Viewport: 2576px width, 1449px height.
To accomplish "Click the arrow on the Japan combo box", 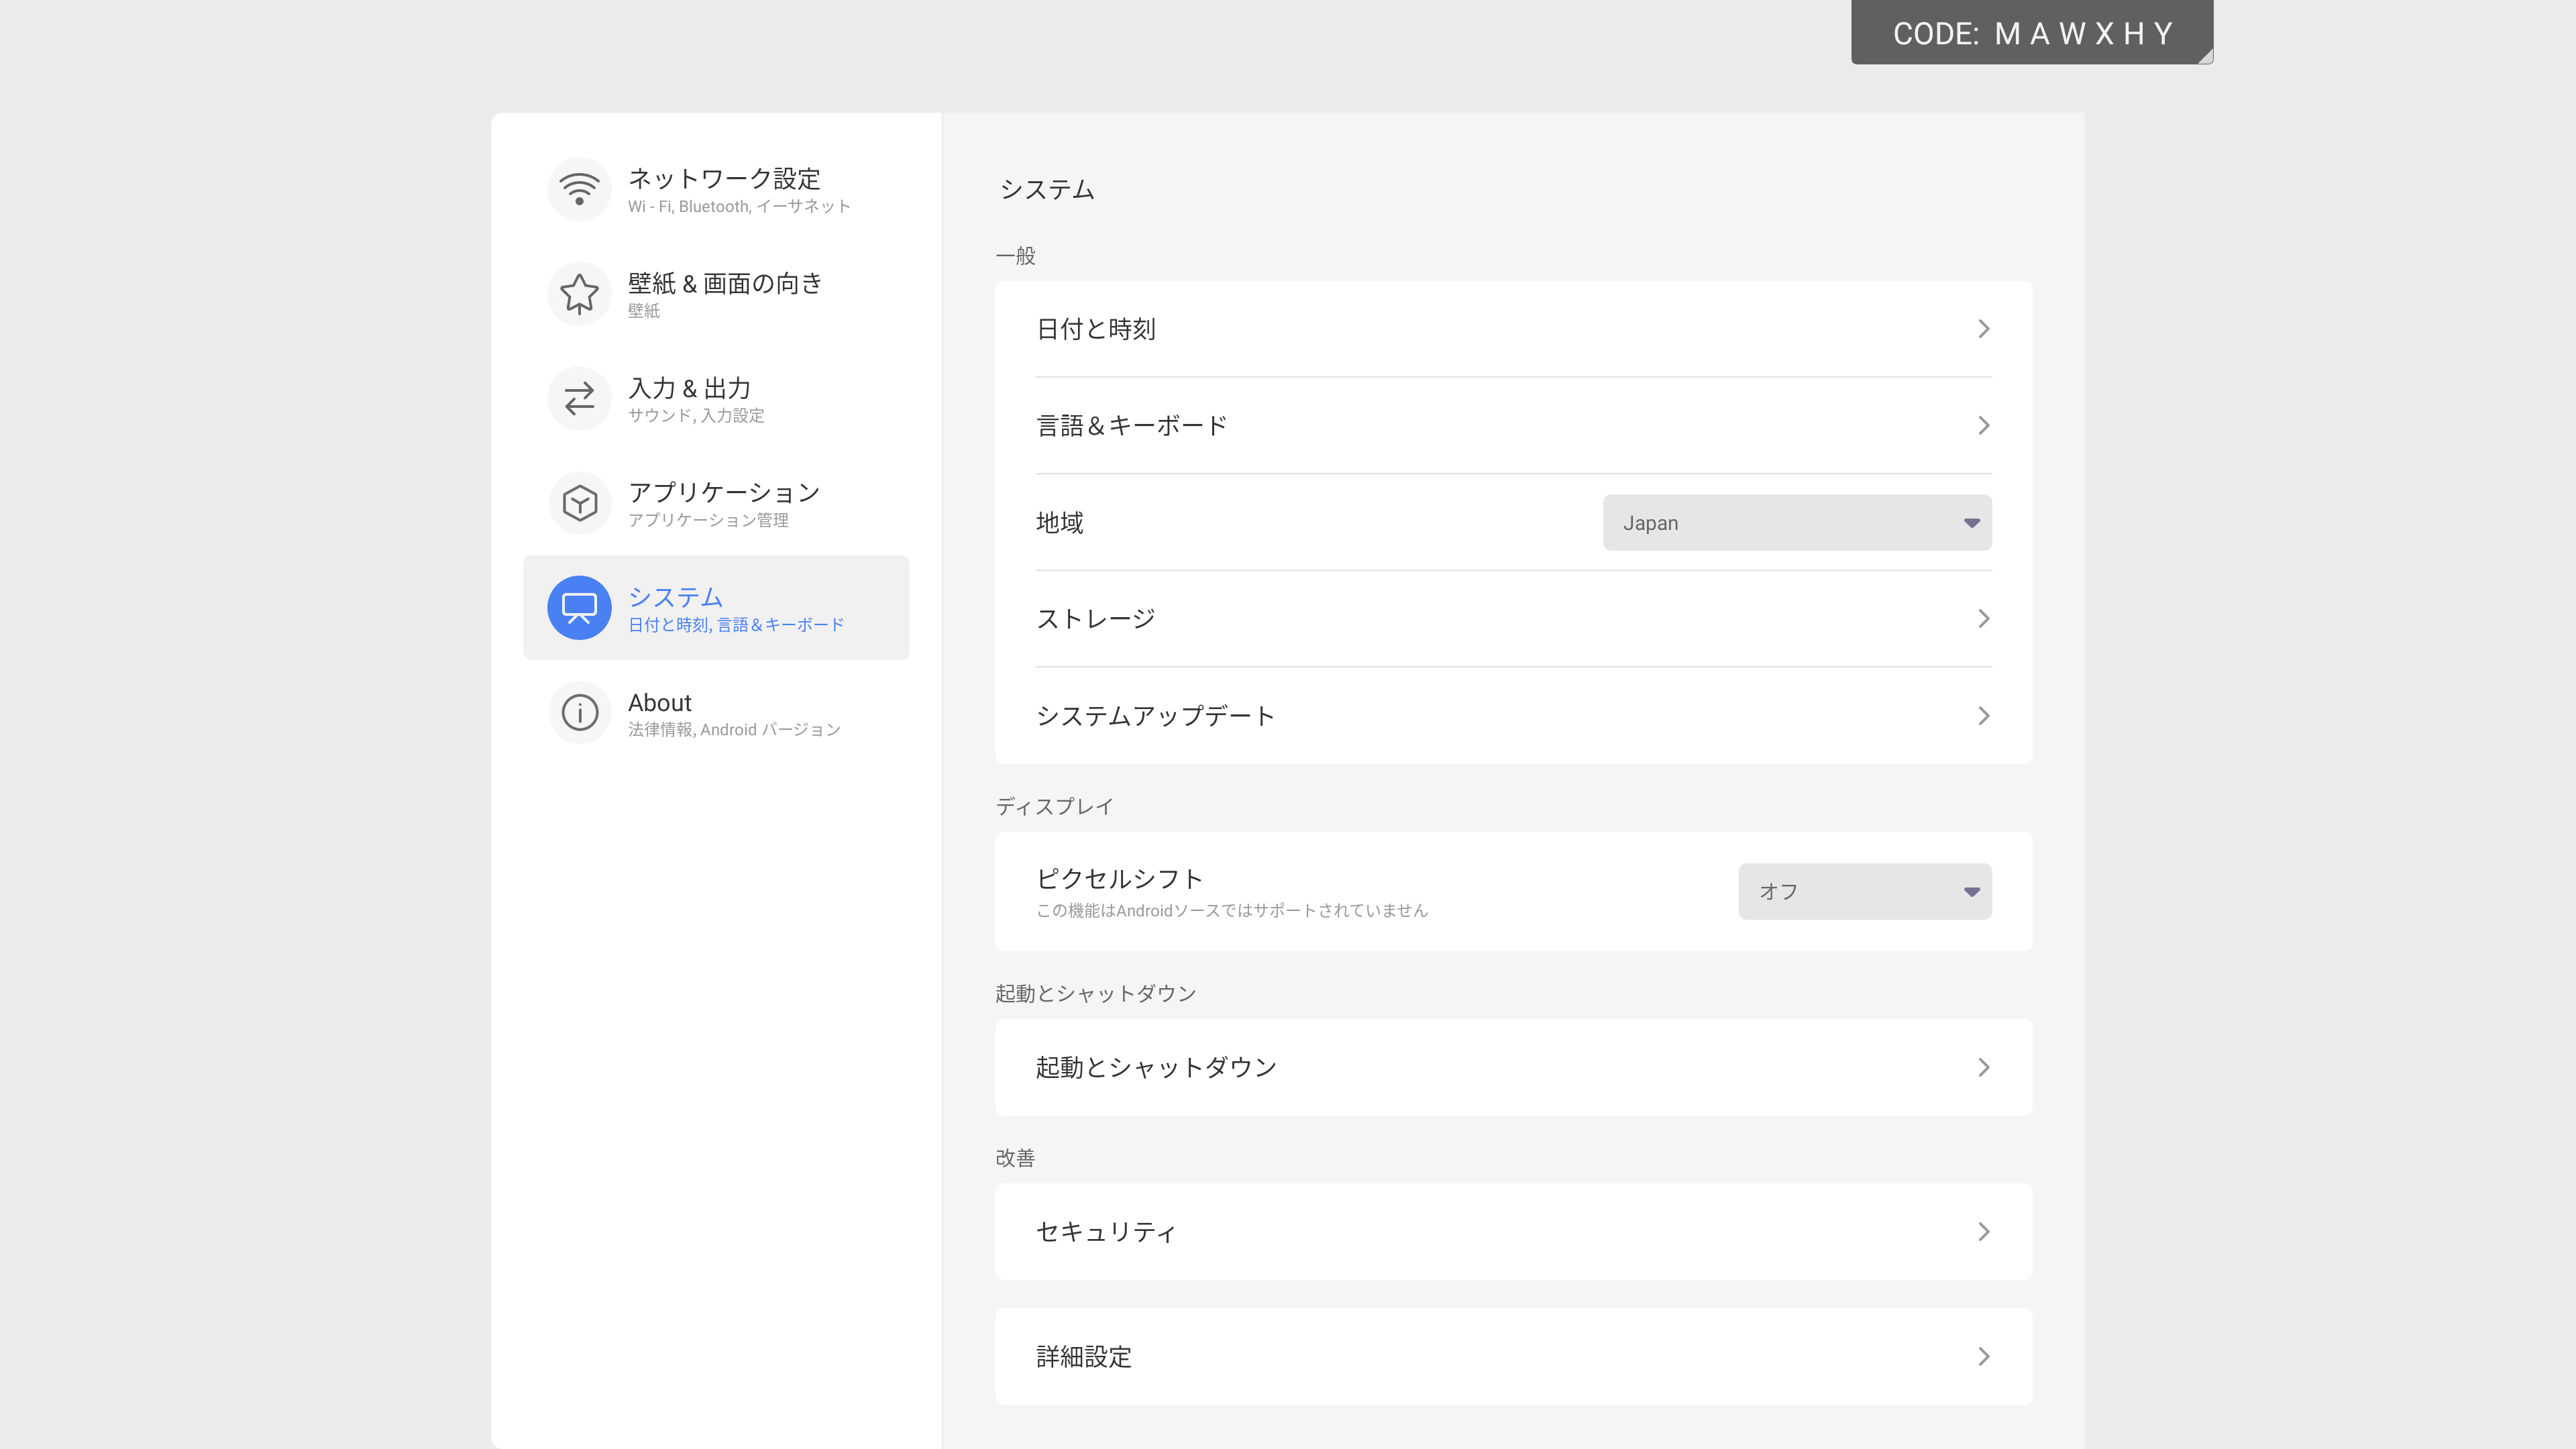I will [1971, 523].
